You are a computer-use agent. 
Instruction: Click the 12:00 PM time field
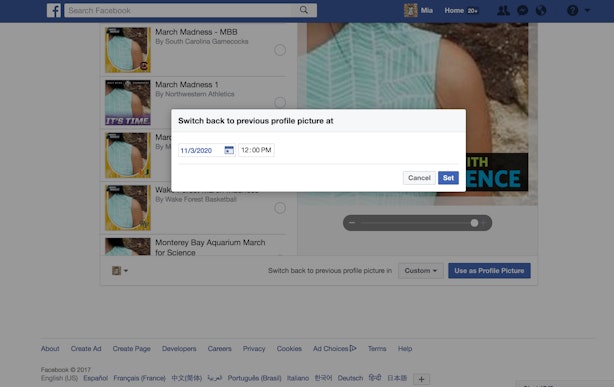[x=256, y=150]
